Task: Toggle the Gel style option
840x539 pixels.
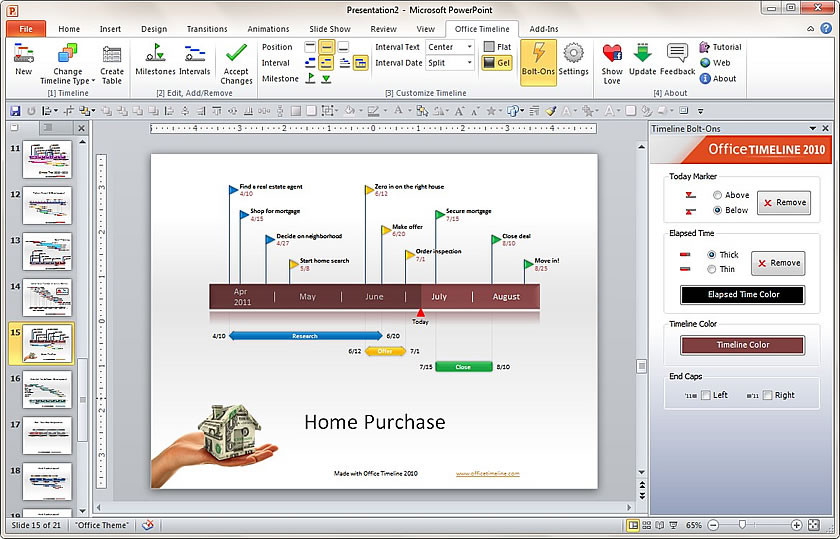Action: click(497, 63)
